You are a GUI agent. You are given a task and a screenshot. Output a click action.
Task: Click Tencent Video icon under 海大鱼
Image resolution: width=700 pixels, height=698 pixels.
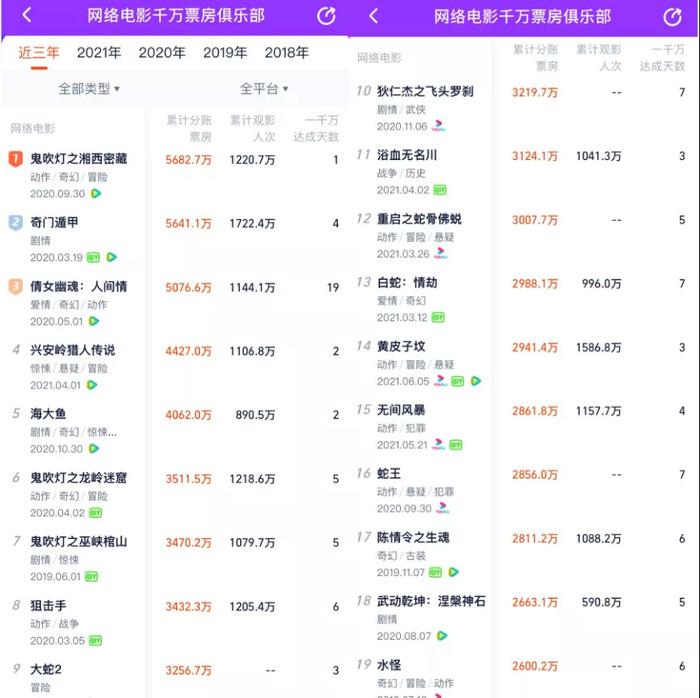pyautogui.click(x=94, y=449)
